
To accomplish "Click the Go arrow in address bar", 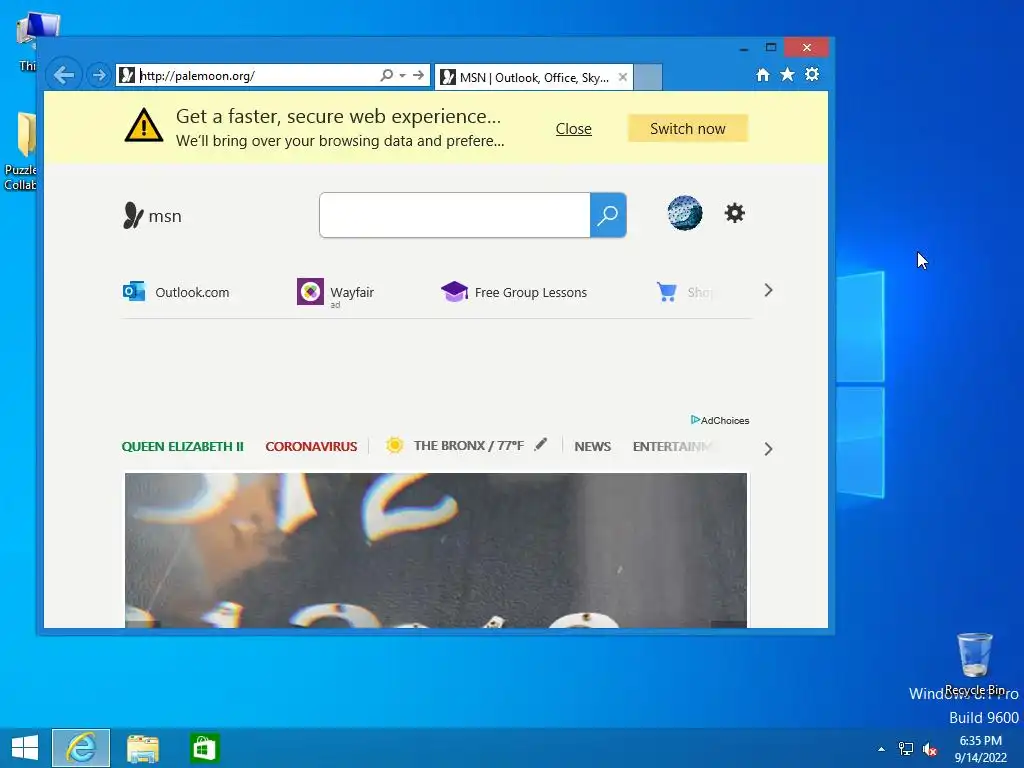I will tap(419, 75).
